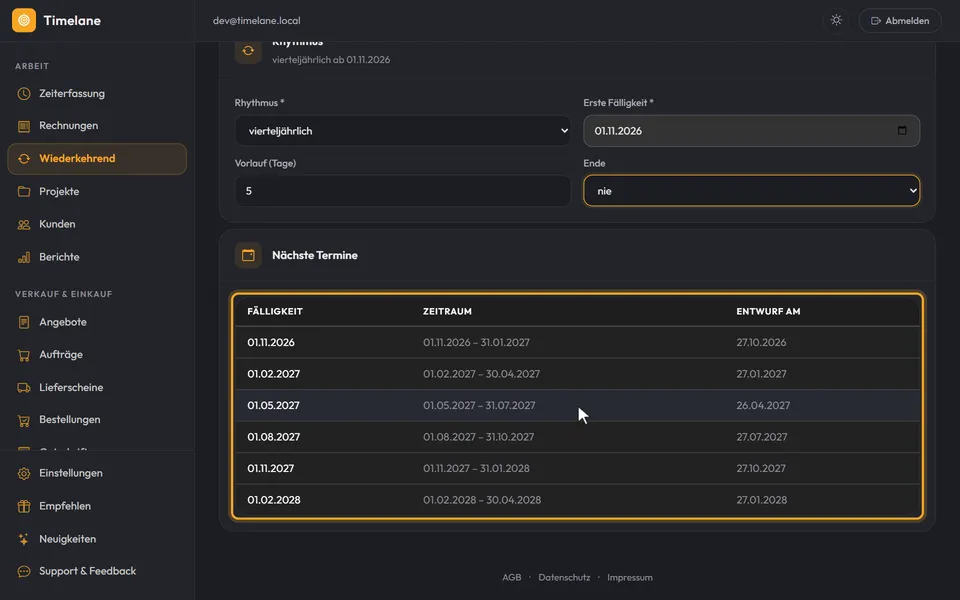
Task: Click the period 01.02.2028 – 30.04.2028
Action: point(482,500)
